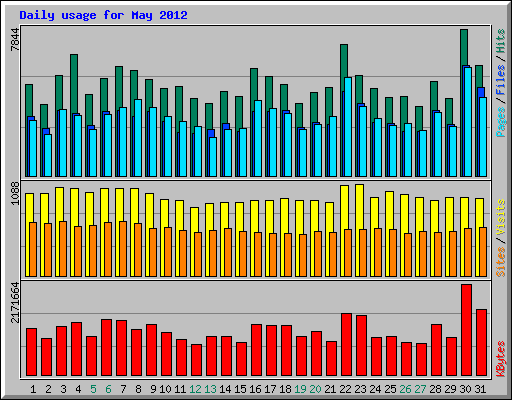Click green weekend day label 26
This screenshot has width=512, height=400.
point(405,389)
